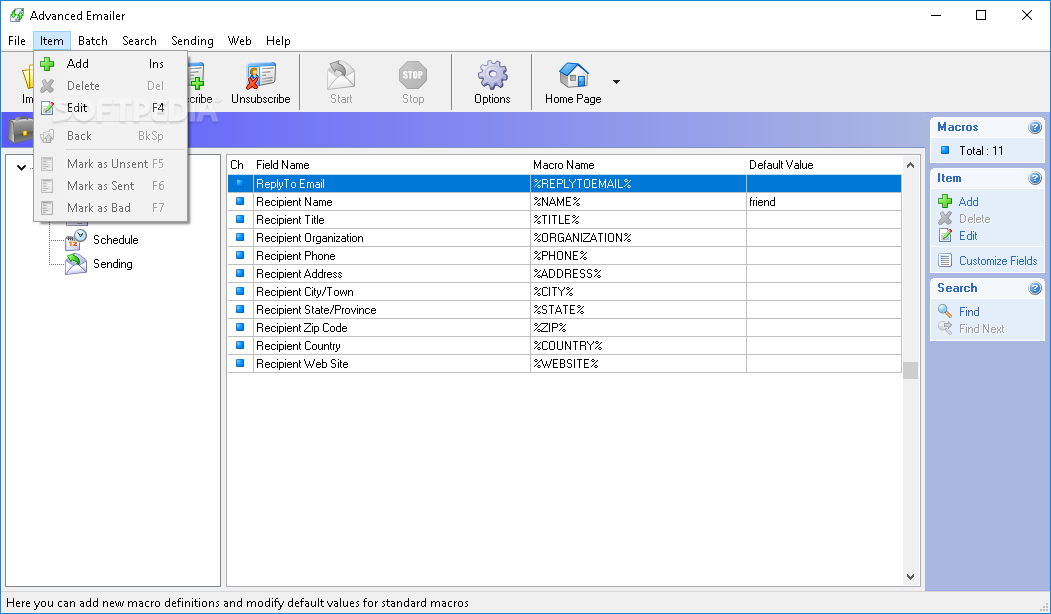Open the Web menu

(239, 41)
